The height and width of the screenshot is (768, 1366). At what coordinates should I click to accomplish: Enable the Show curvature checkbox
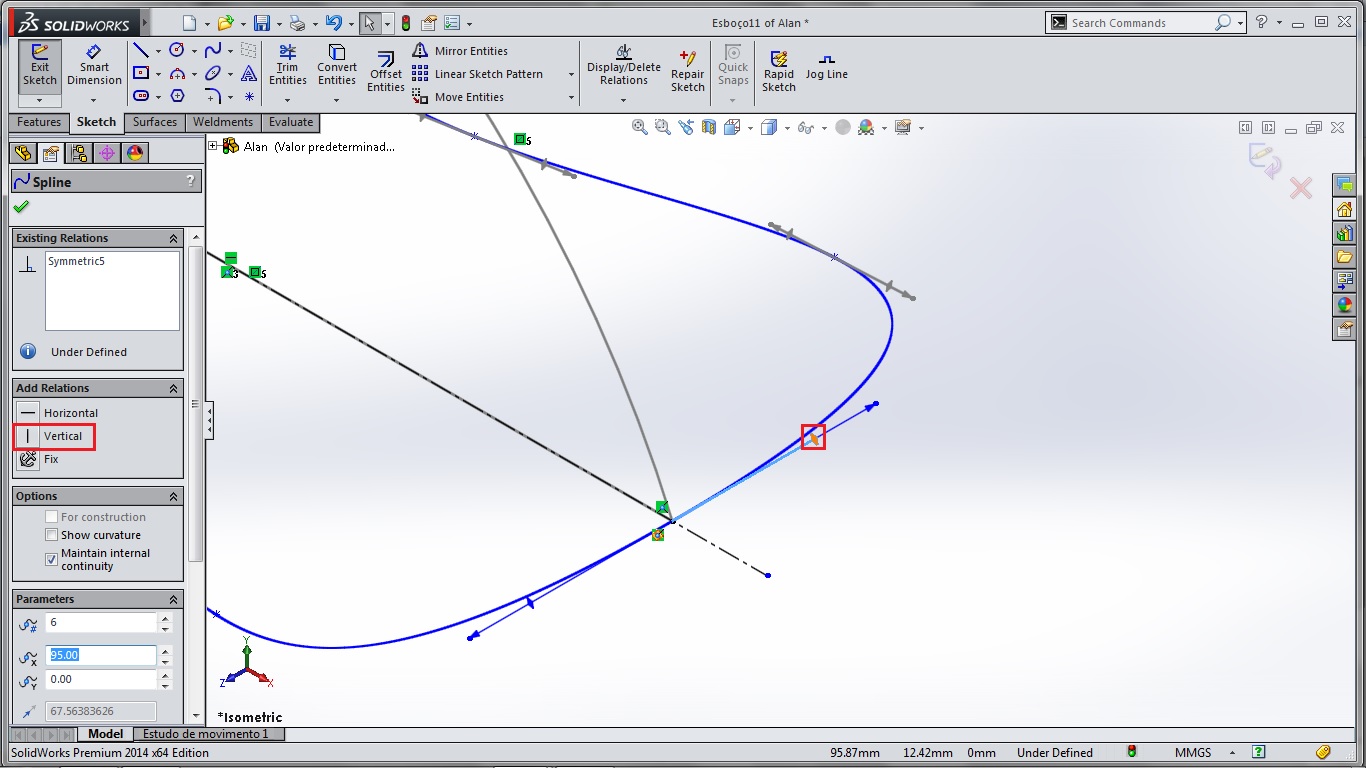(x=52, y=535)
